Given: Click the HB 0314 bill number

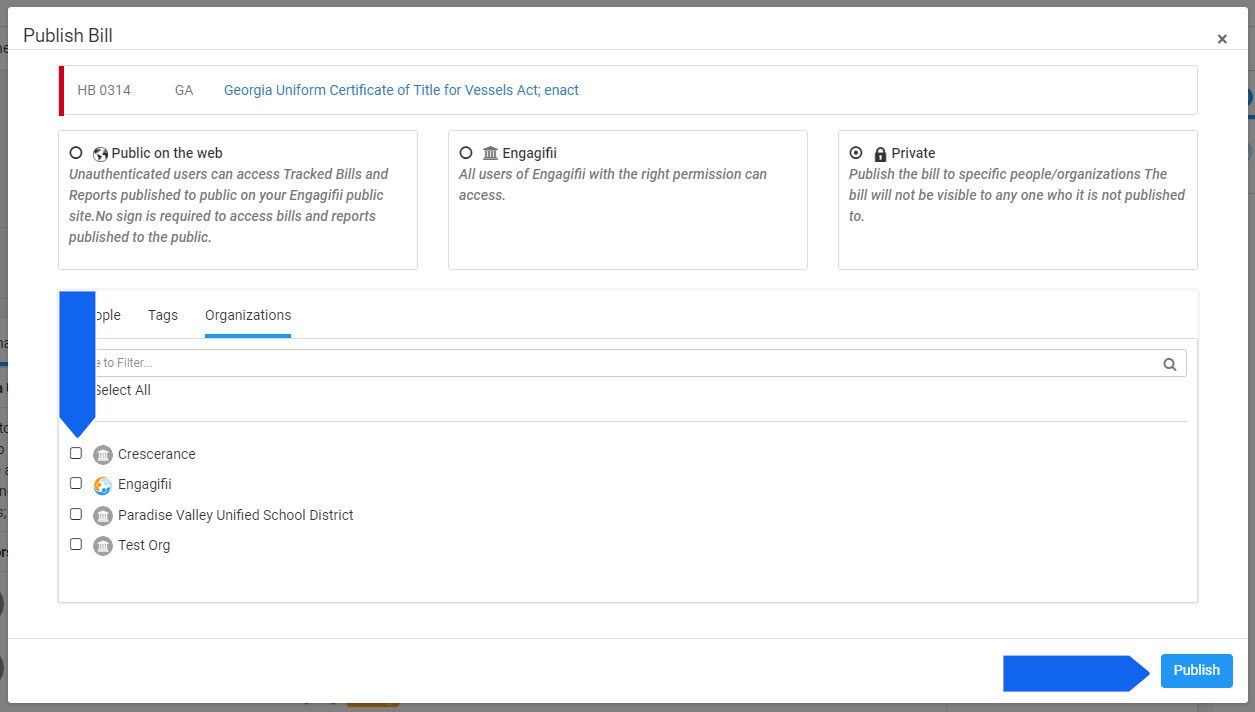Looking at the screenshot, I should pos(104,90).
